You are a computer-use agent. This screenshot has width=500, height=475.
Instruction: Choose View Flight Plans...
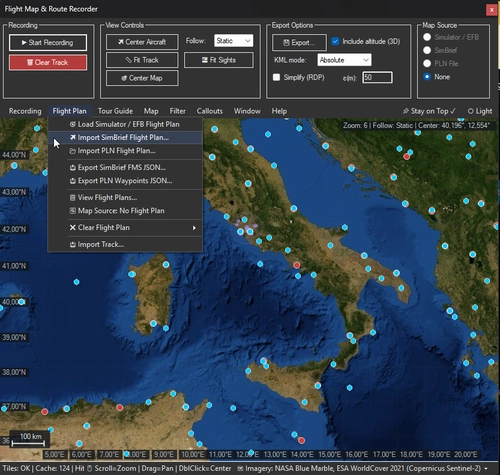(x=125, y=197)
